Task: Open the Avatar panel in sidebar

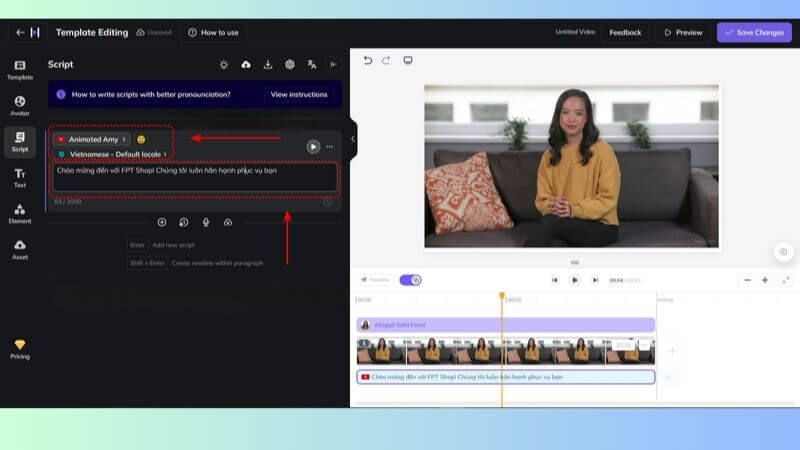Action: coord(19,105)
